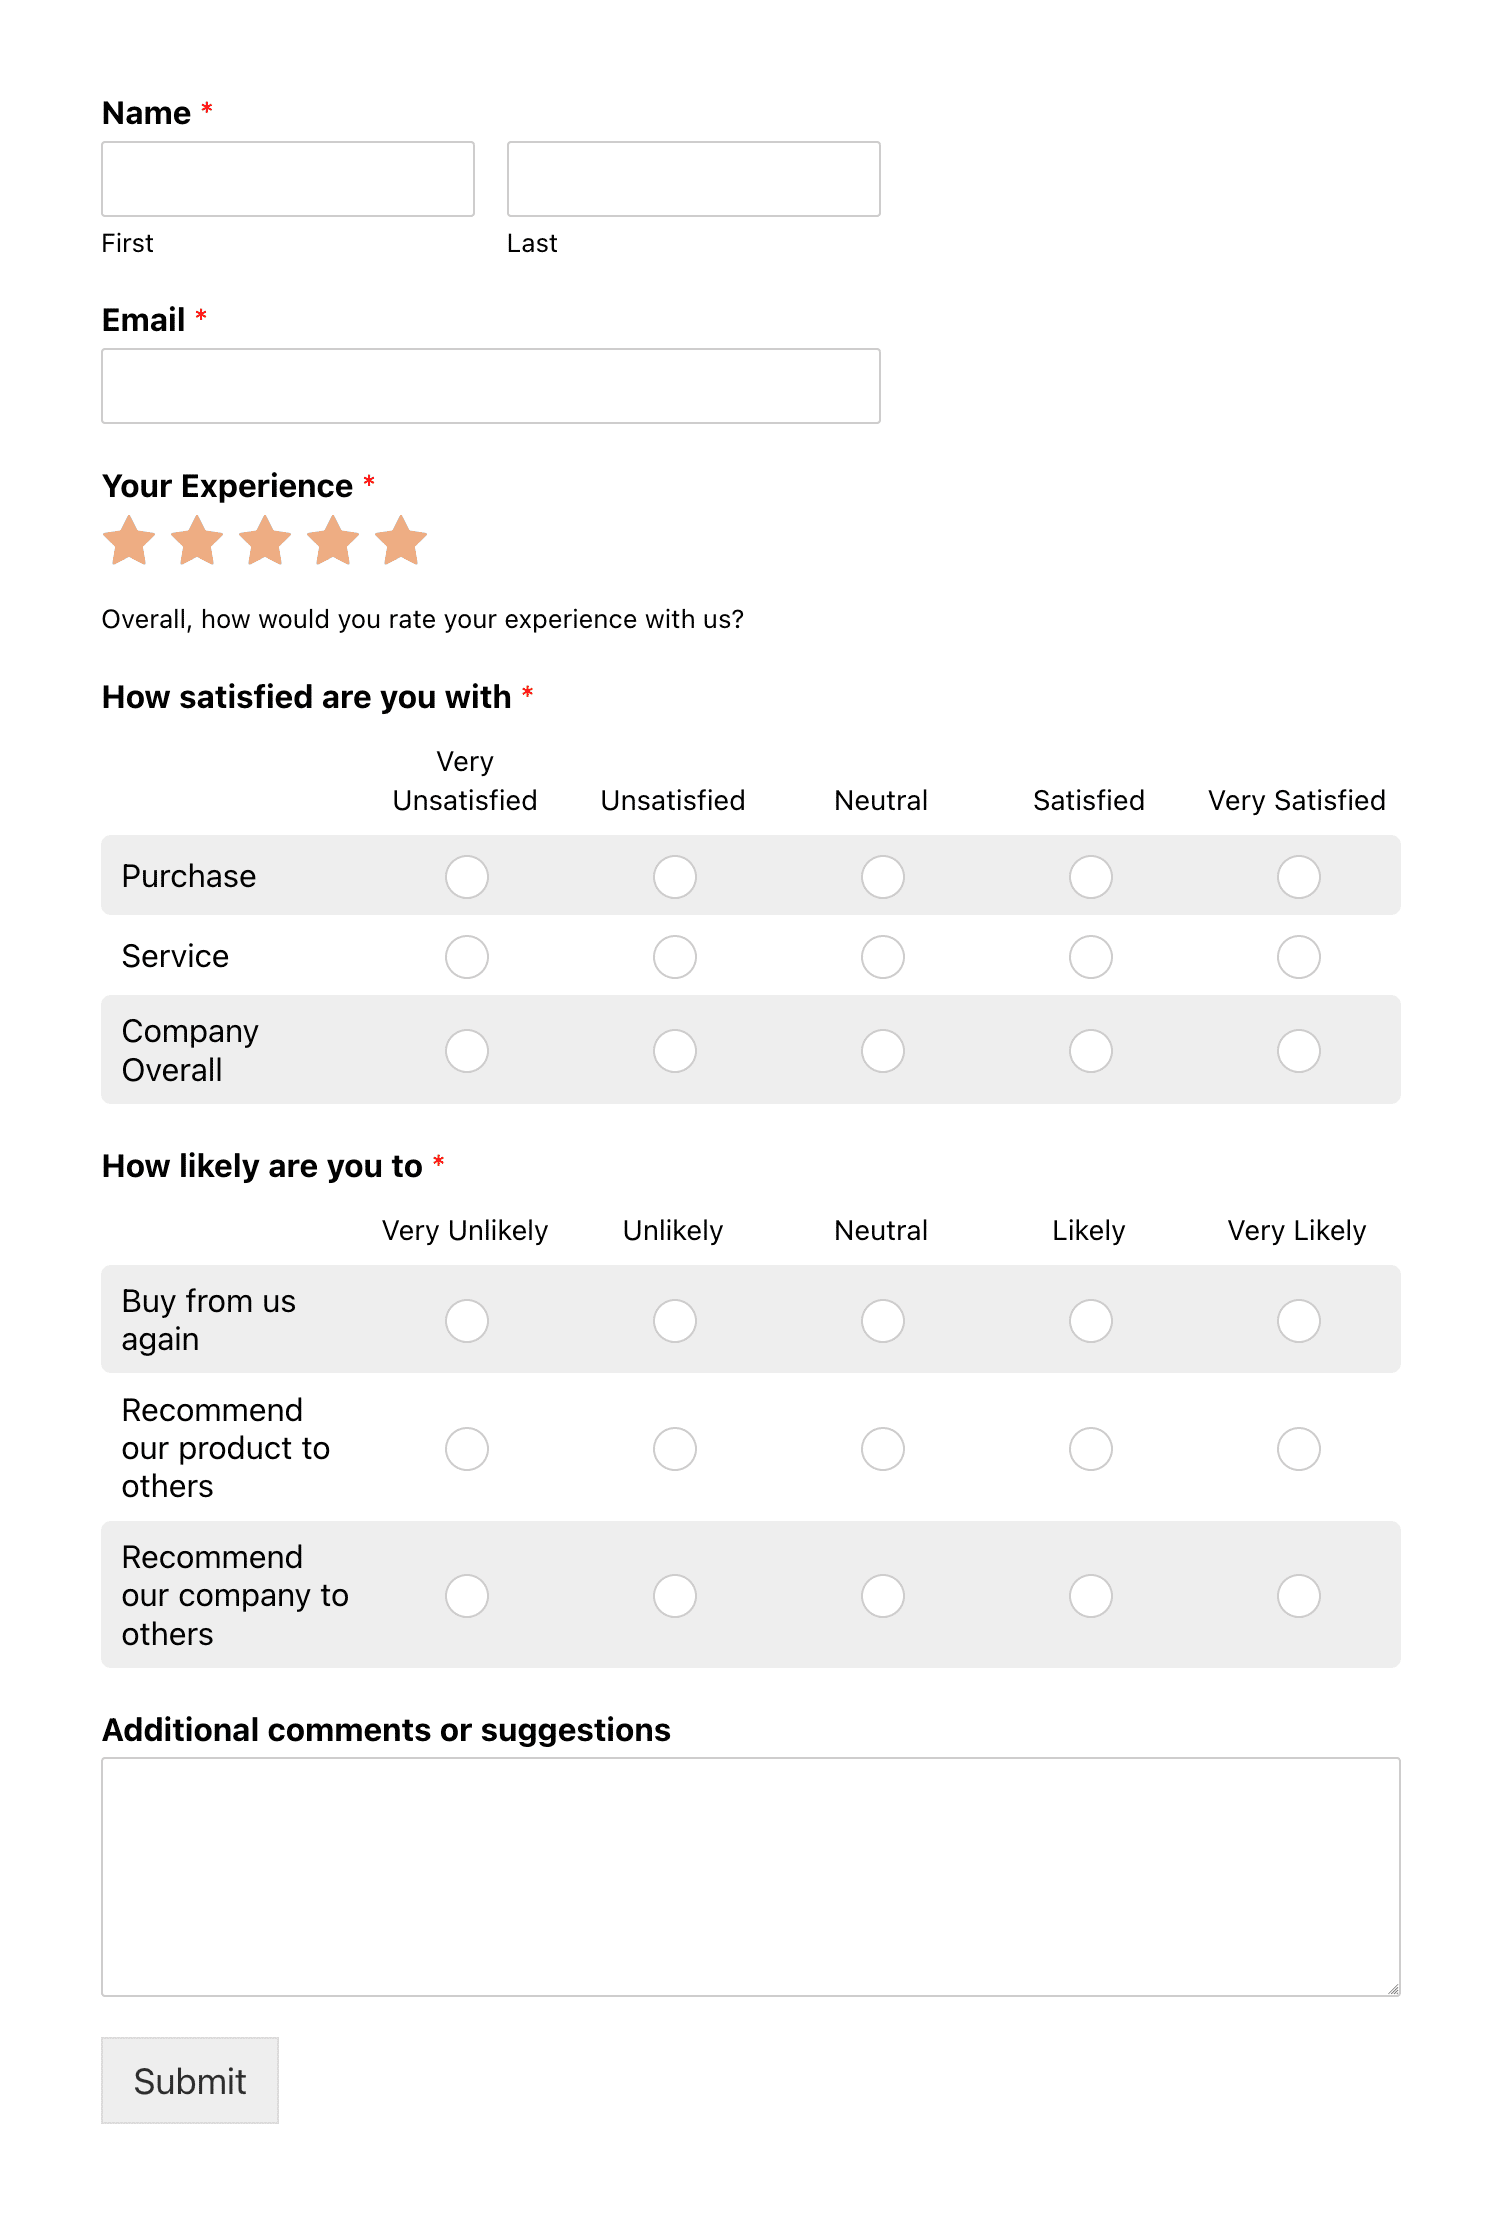Select Very Likely for Buy from us again
The image size is (1501, 2225).
(x=1298, y=1321)
